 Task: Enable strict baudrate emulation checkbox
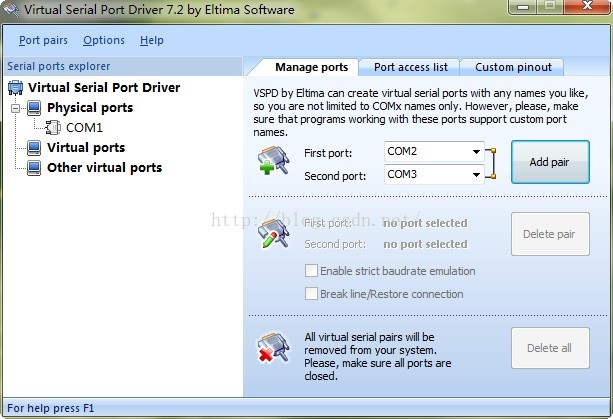pos(311,270)
